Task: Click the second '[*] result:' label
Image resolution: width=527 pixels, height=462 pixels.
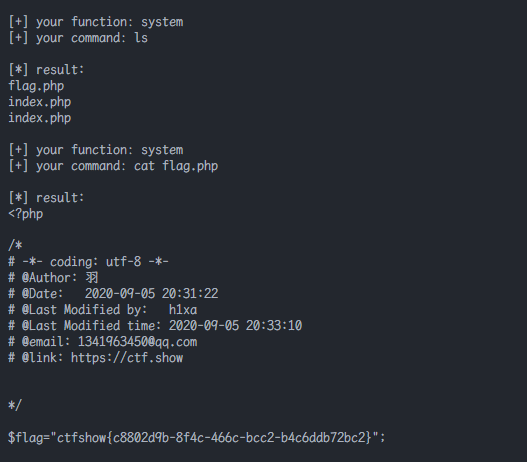Action: (x=46, y=198)
